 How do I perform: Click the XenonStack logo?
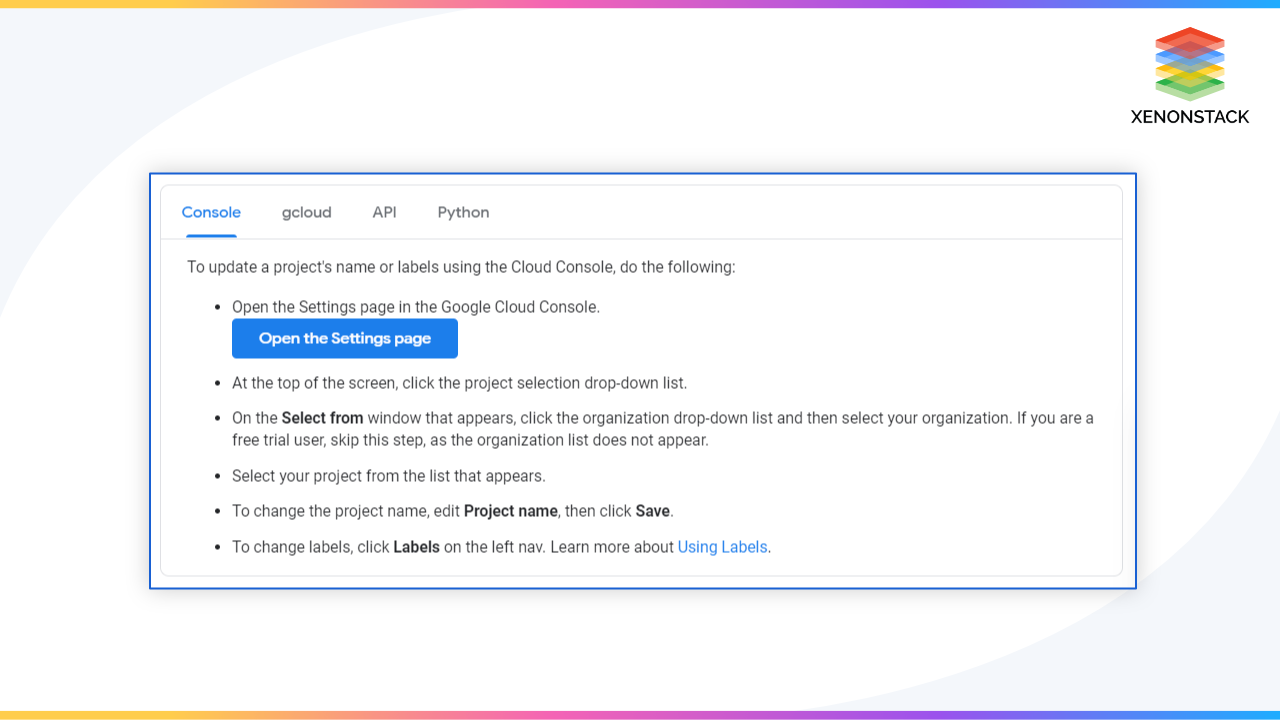[x=1189, y=75]
